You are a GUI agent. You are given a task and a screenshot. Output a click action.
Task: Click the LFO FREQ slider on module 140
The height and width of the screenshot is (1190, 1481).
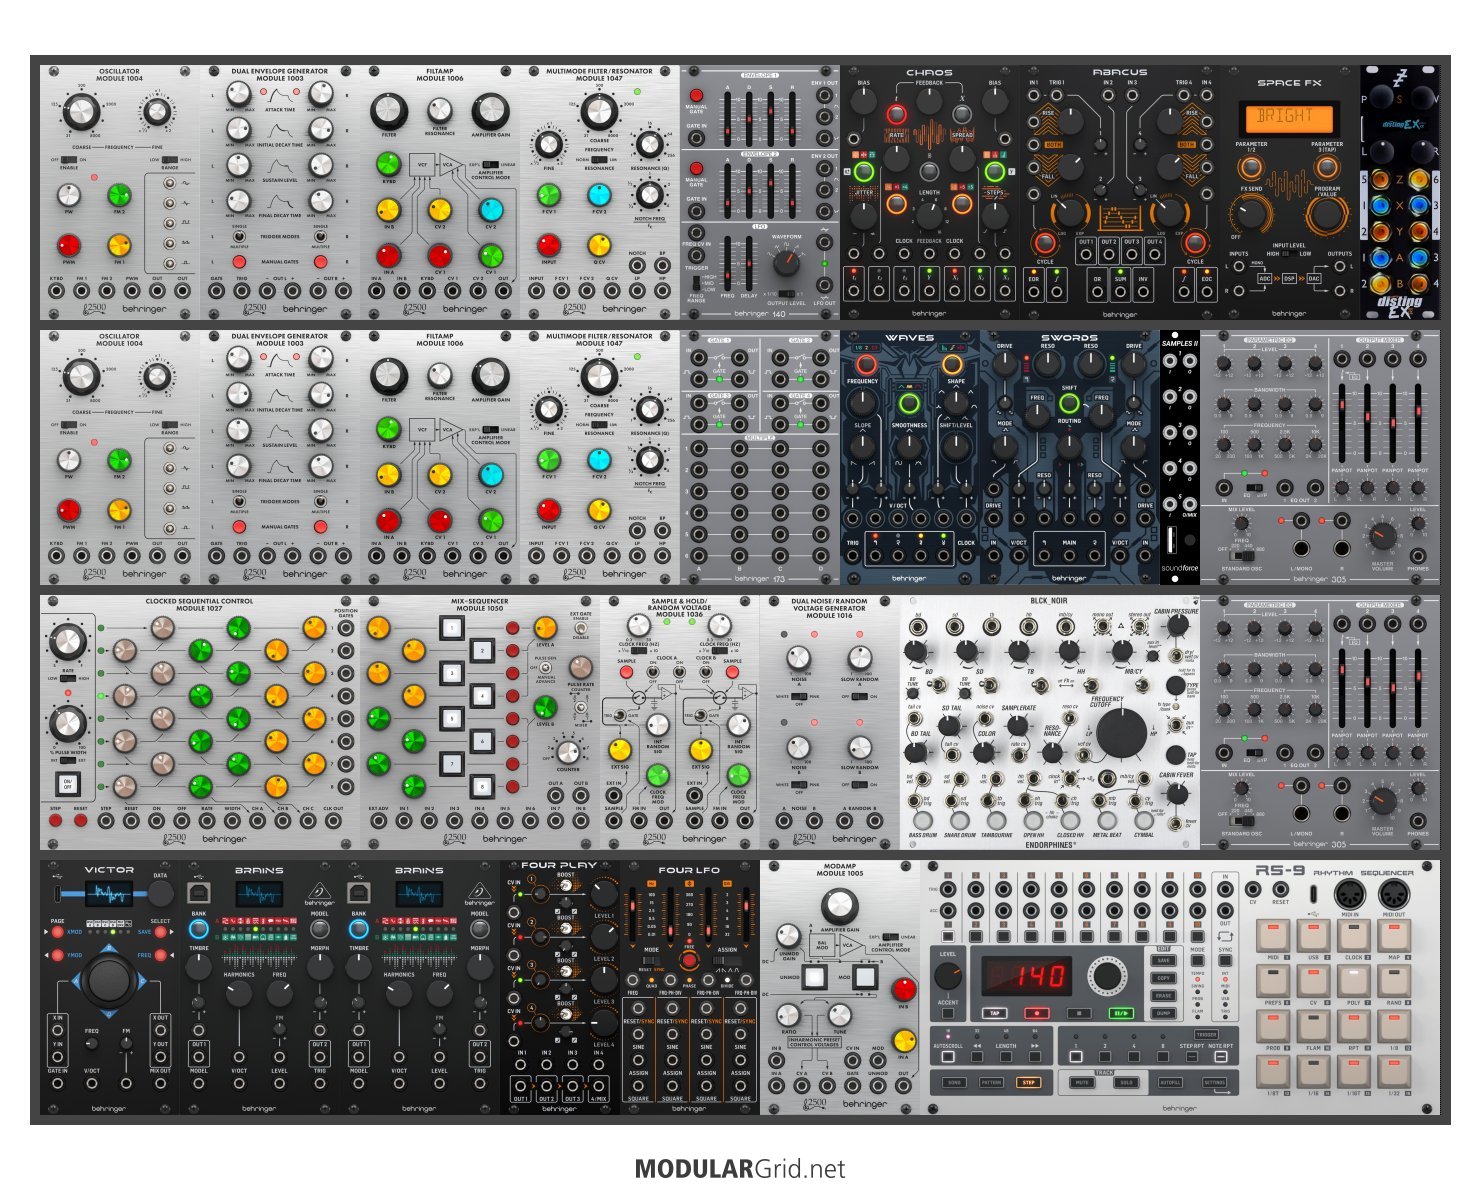(727, 264)
